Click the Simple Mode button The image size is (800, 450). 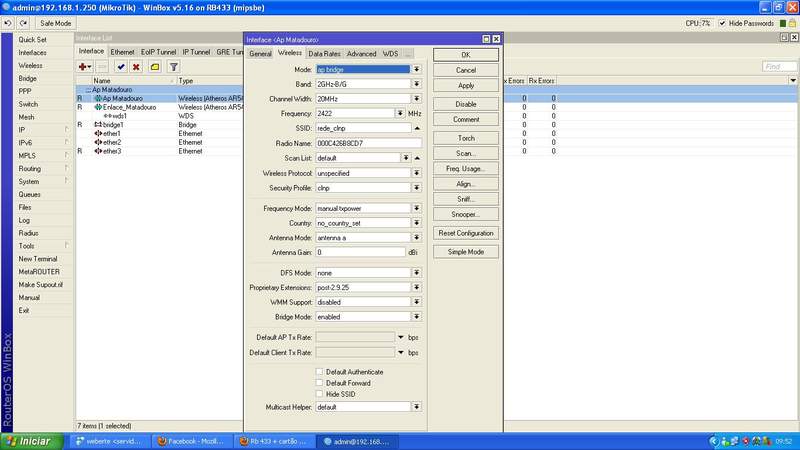pos(466,252)
